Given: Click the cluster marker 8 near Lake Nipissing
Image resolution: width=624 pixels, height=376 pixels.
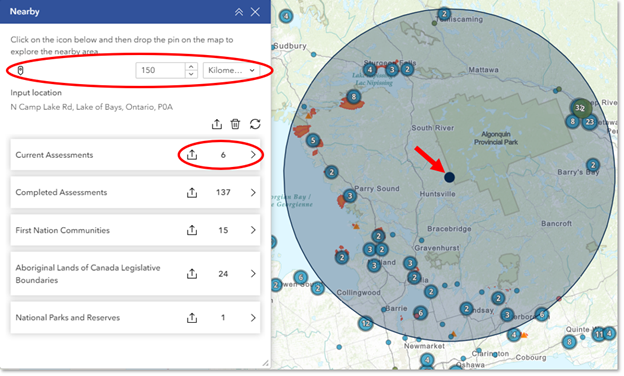Looking at the screenshot, I should 353,96.
